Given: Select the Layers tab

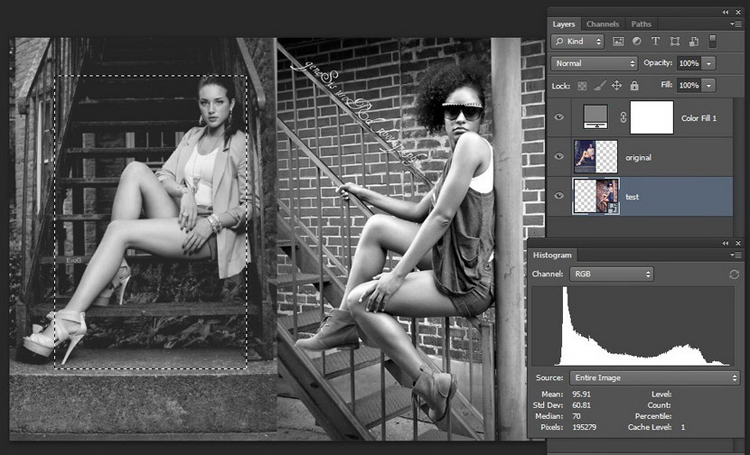Looking at the screenshot, I should tap(563, 24).
